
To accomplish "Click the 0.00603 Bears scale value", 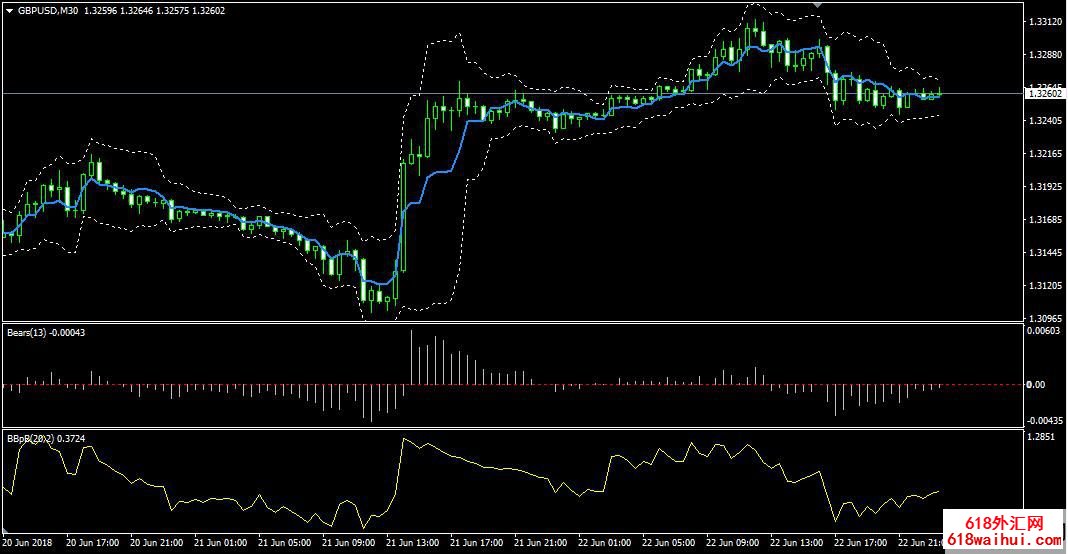I will click(x=1043, y=331).
